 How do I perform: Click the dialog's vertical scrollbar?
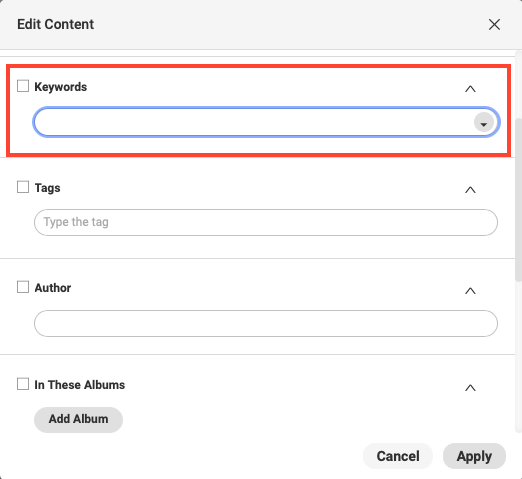(518, 200)
